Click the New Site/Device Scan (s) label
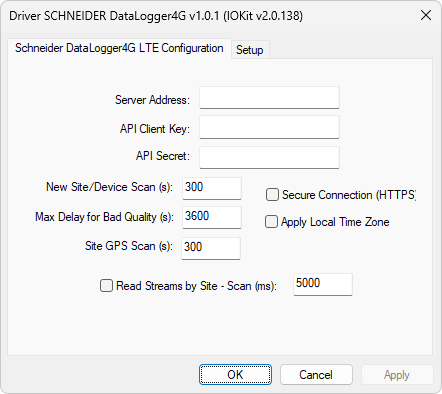 click(109, 187)
